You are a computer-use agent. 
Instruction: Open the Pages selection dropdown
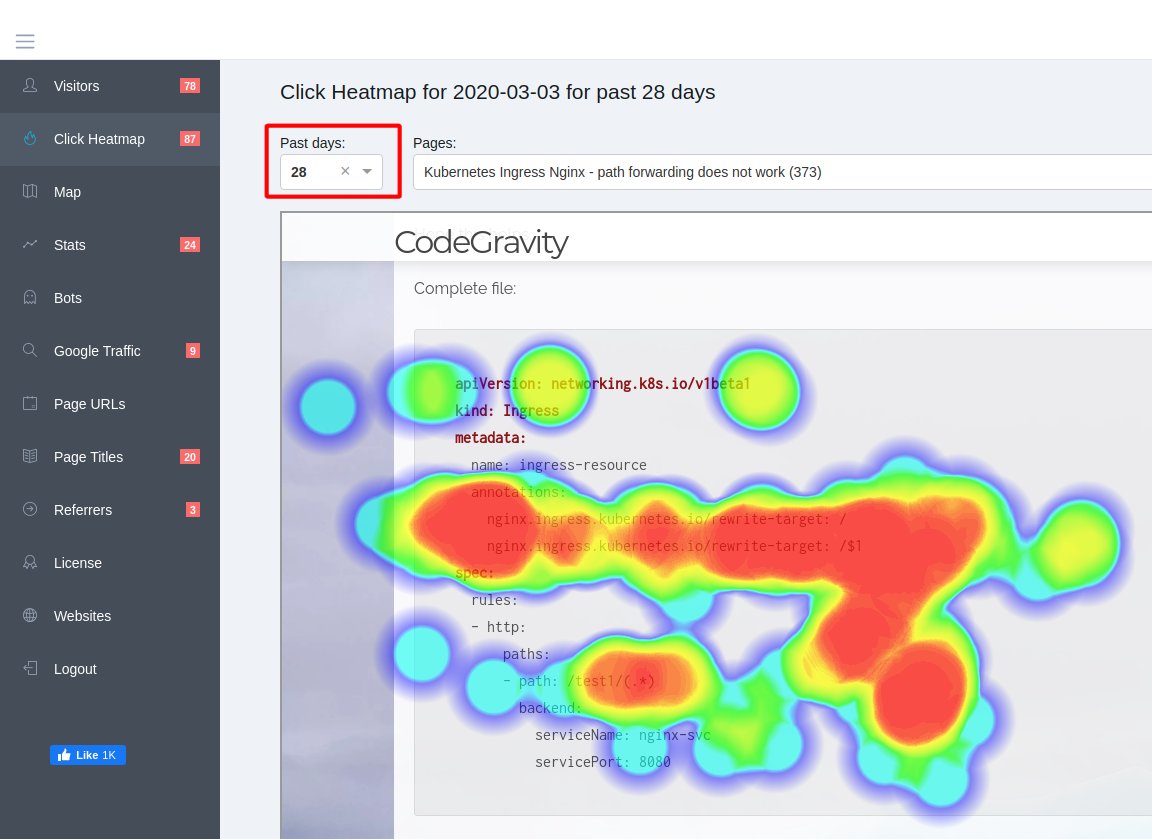[782, 172]
